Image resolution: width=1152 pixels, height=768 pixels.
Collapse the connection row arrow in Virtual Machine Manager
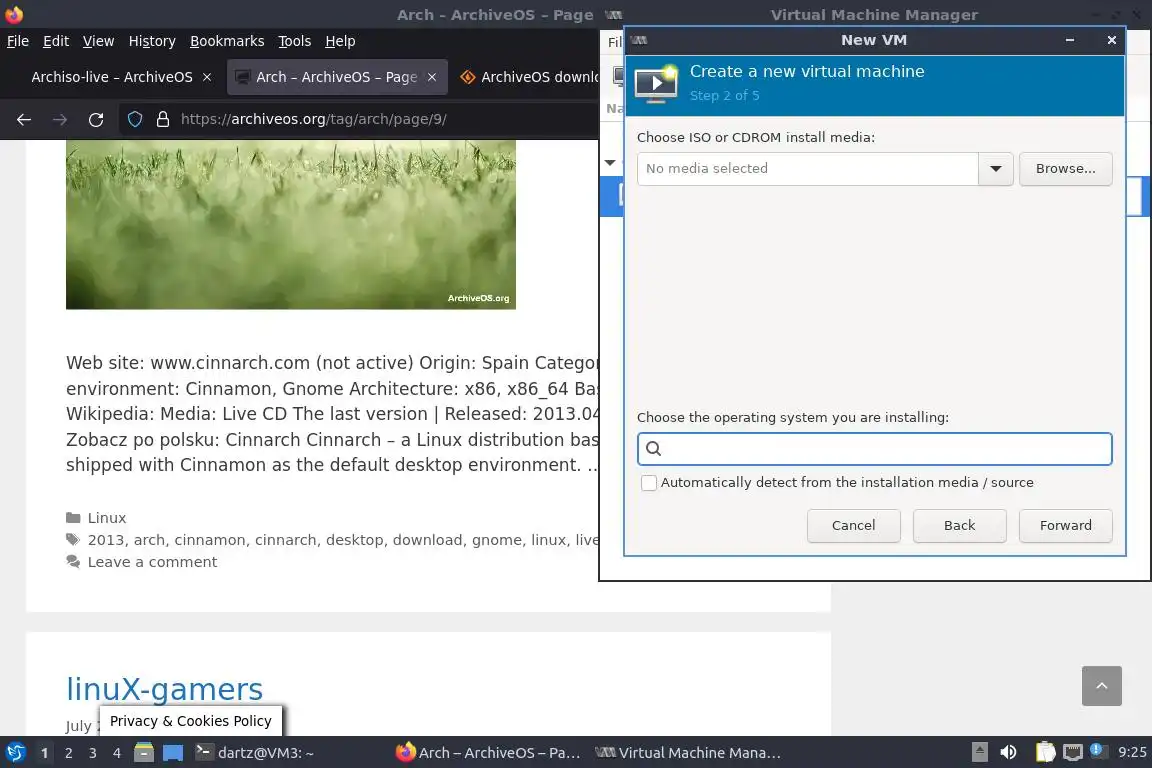pyautogui.click(x=610, y=162)
